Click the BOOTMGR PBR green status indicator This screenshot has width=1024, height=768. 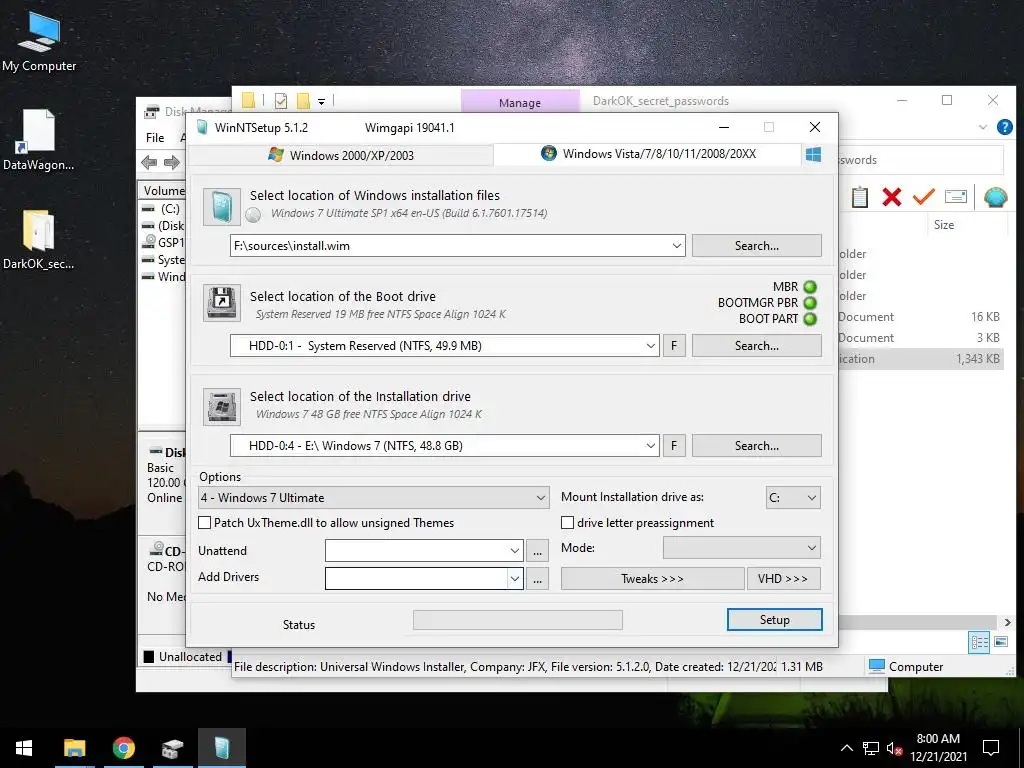(810, 303)
